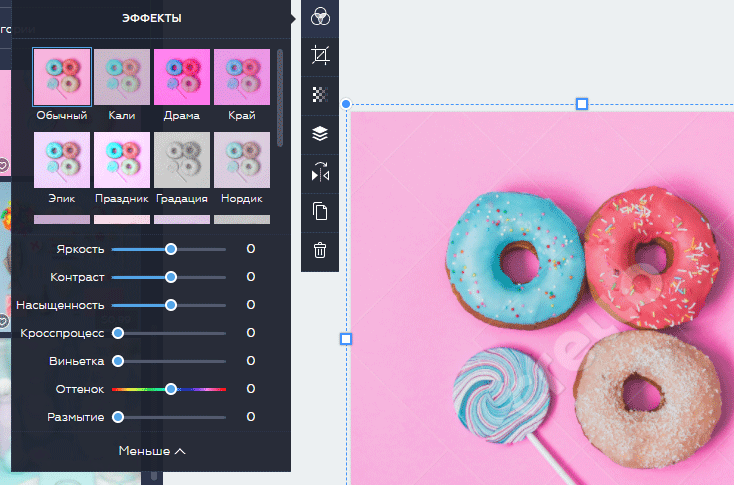Click the effects list scrollbar
This screenshot has width=734, height=485.
(x=280, y=98)
